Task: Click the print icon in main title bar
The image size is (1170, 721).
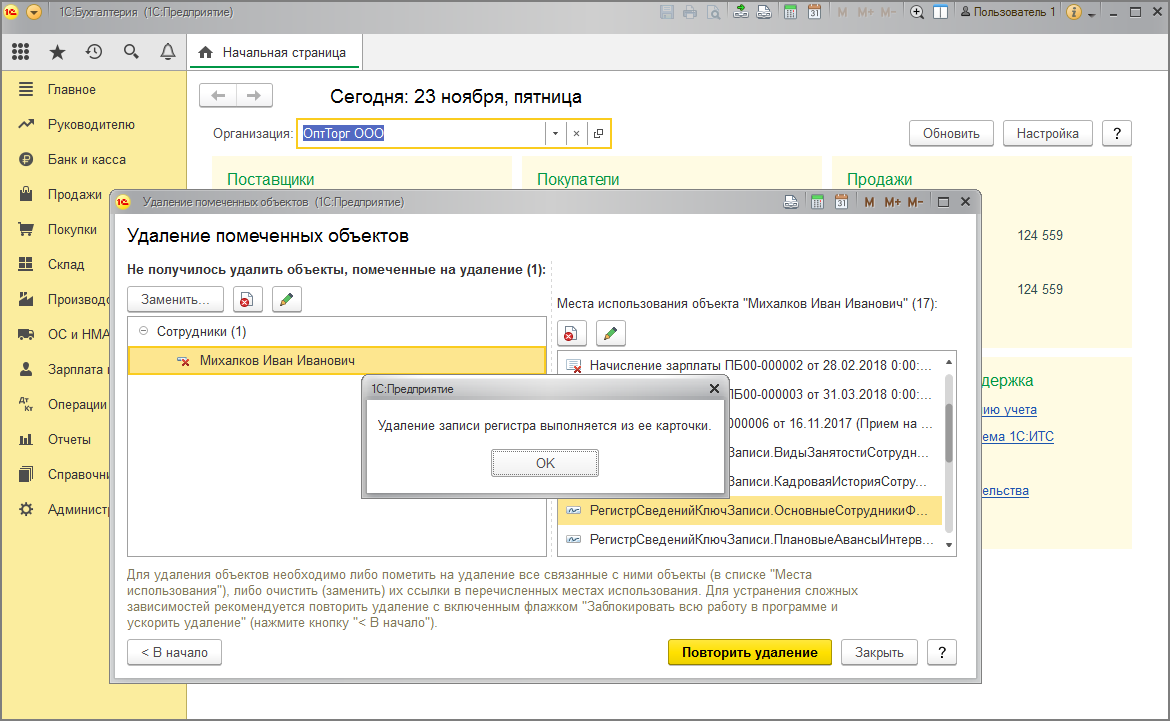Action: [690, 12]
